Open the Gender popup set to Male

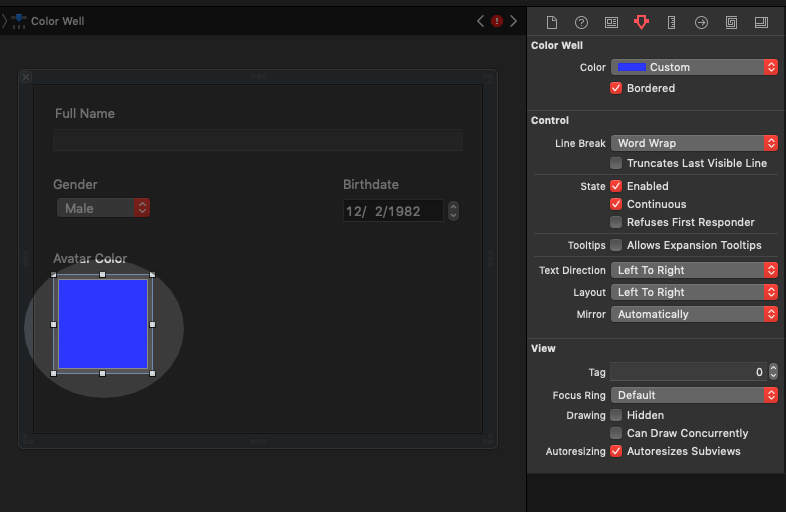coord(103,208)
